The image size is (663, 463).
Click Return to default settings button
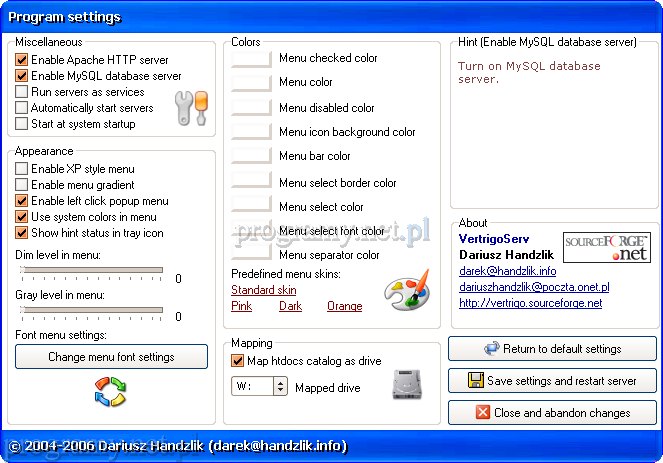(x=553, y=349)
